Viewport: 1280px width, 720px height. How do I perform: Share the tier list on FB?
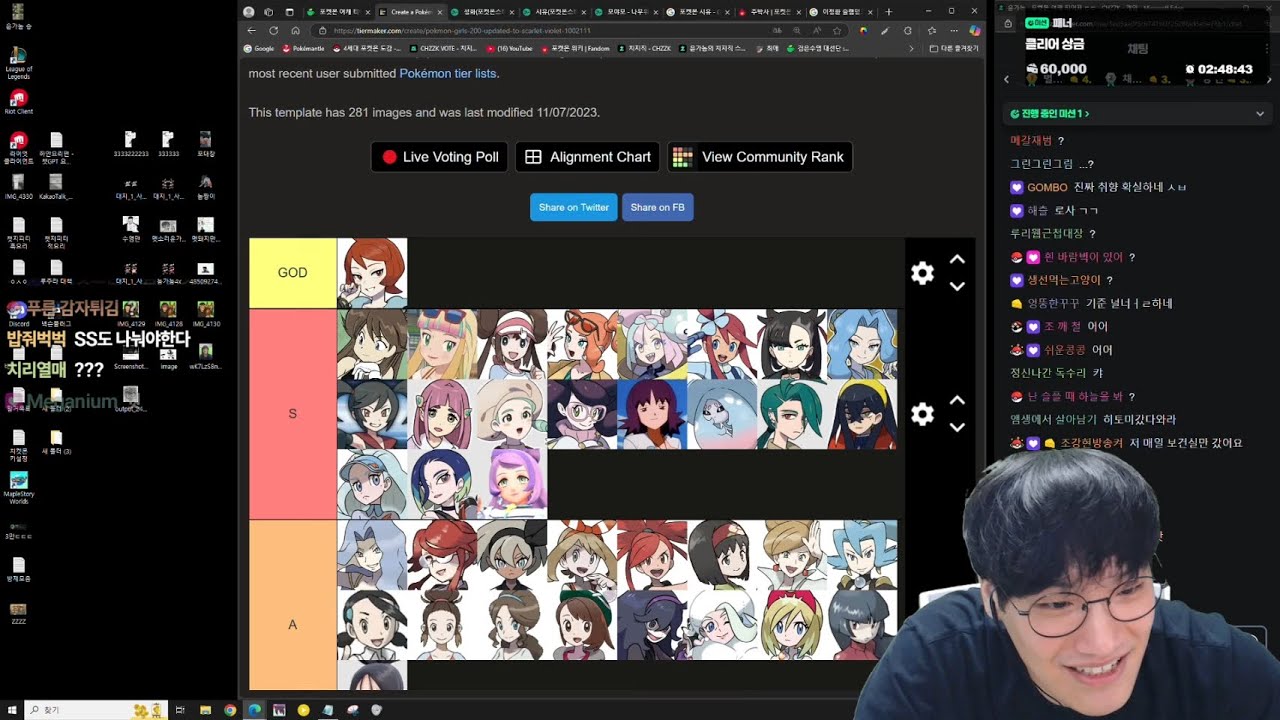point(657,207)
